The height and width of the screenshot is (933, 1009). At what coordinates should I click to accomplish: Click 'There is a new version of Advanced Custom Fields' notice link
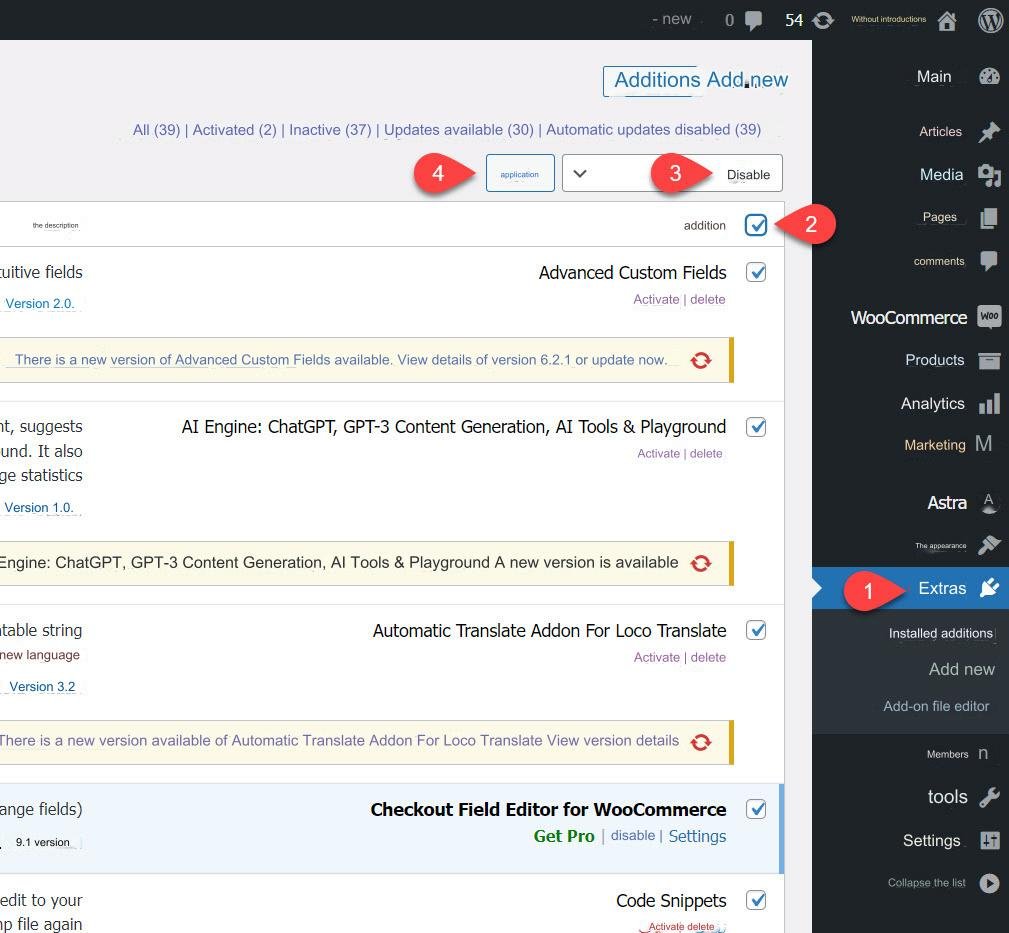coord(340,360)
